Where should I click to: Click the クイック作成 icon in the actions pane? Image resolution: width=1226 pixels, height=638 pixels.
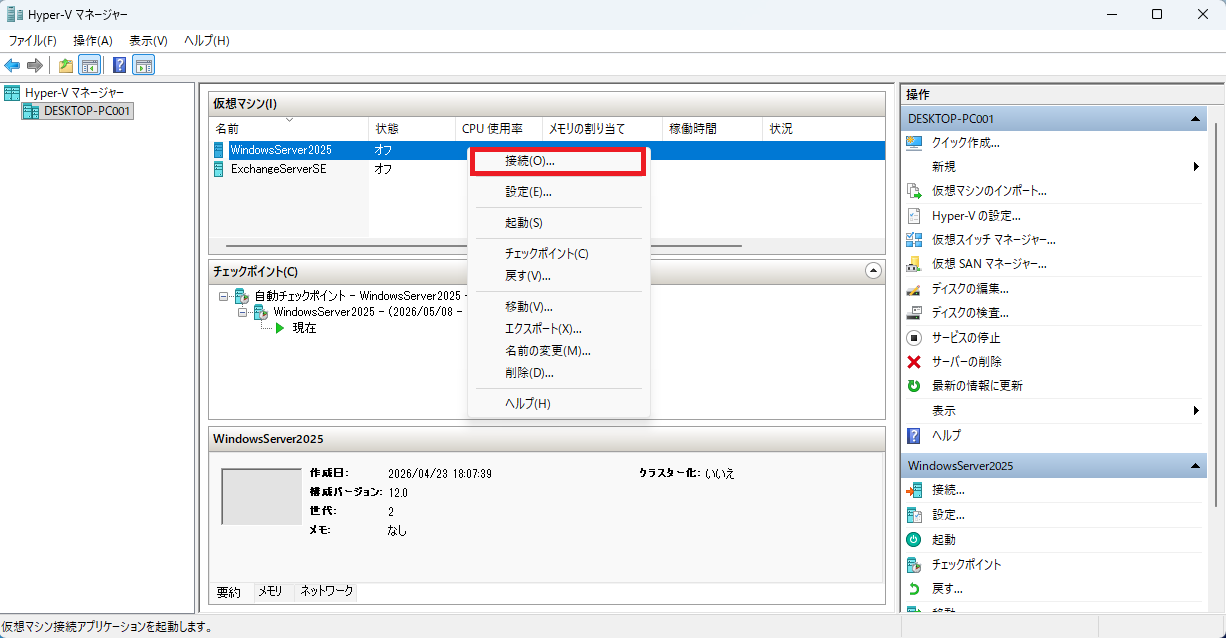pos(913,142)
